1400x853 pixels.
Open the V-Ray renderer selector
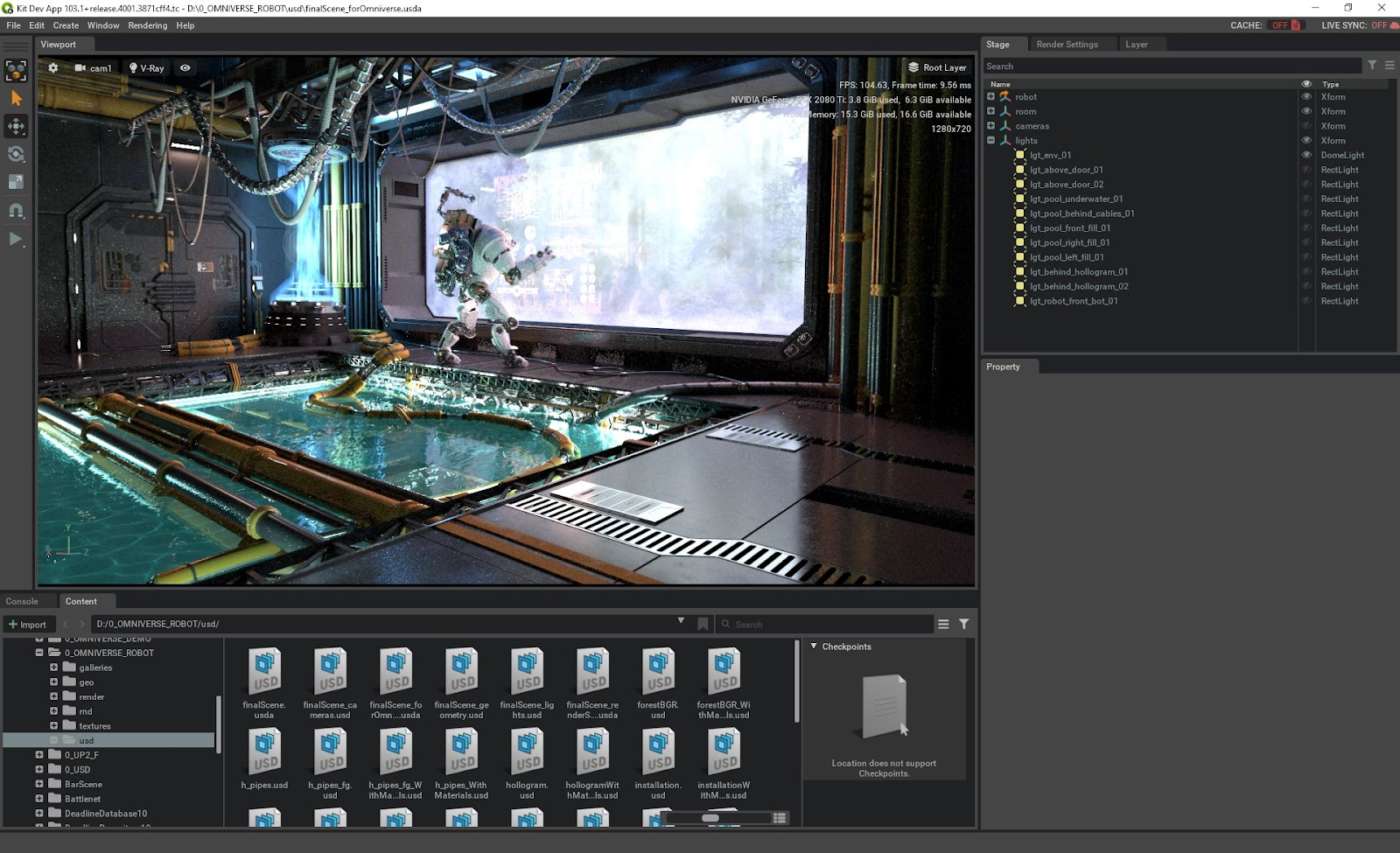coord(147,68)
